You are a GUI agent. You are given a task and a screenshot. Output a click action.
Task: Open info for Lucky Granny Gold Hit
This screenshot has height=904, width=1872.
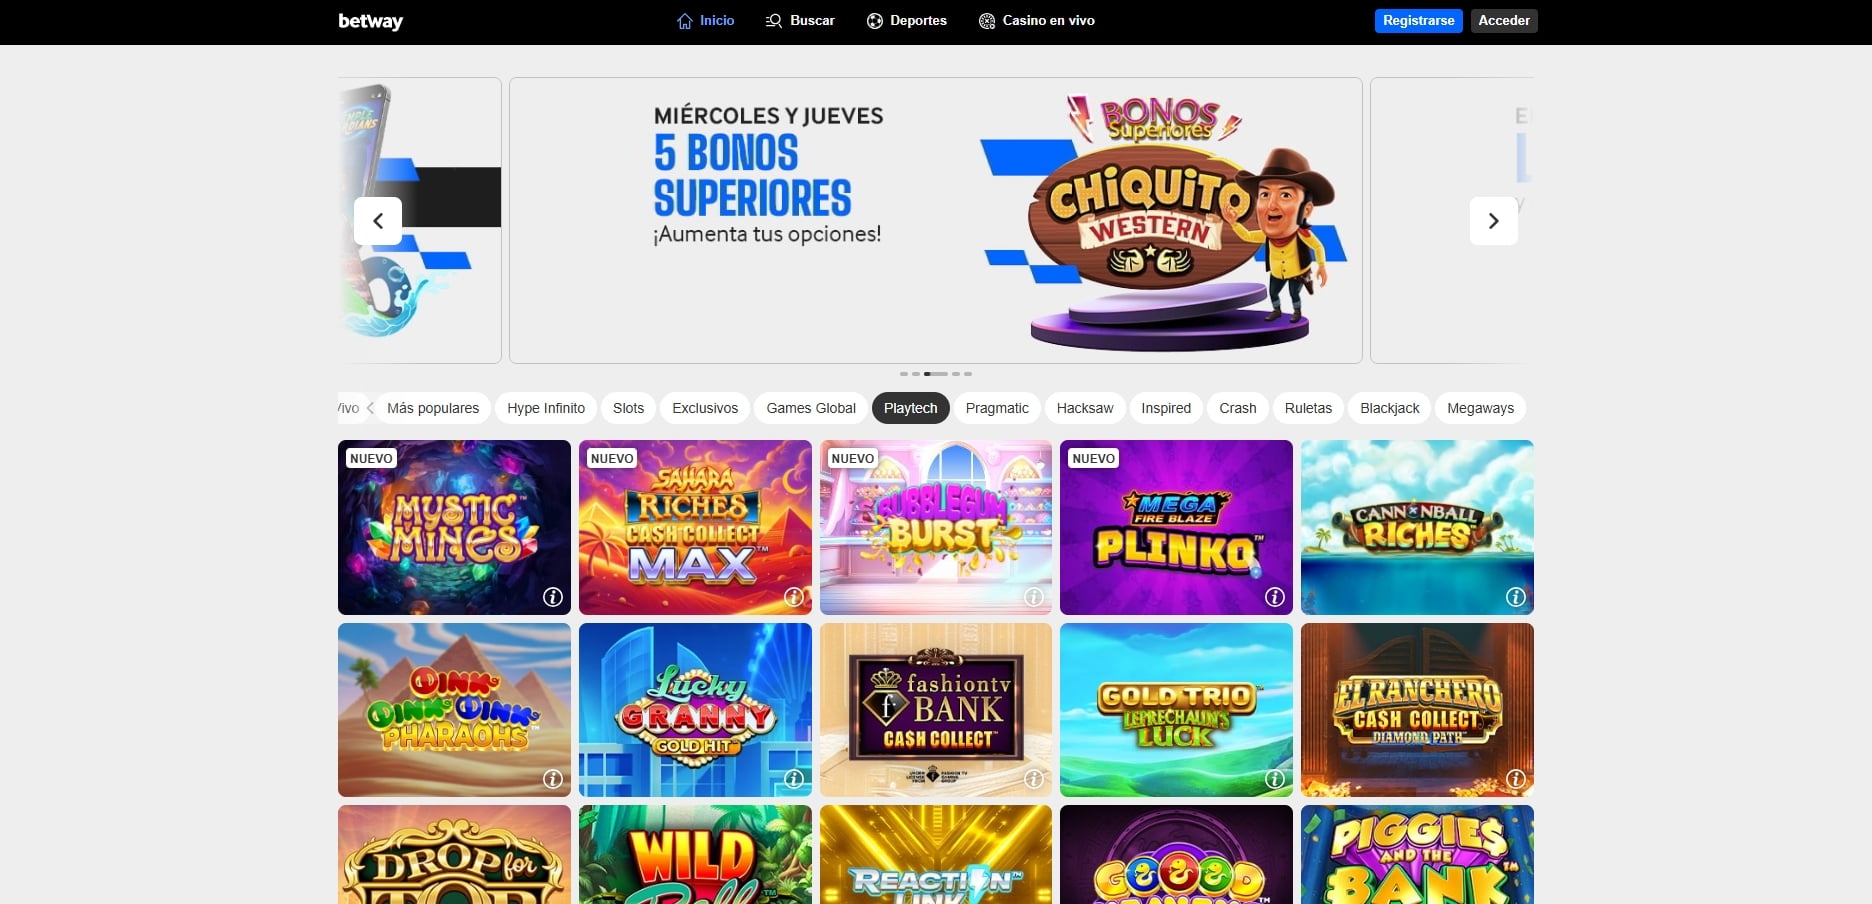(794, 779)
